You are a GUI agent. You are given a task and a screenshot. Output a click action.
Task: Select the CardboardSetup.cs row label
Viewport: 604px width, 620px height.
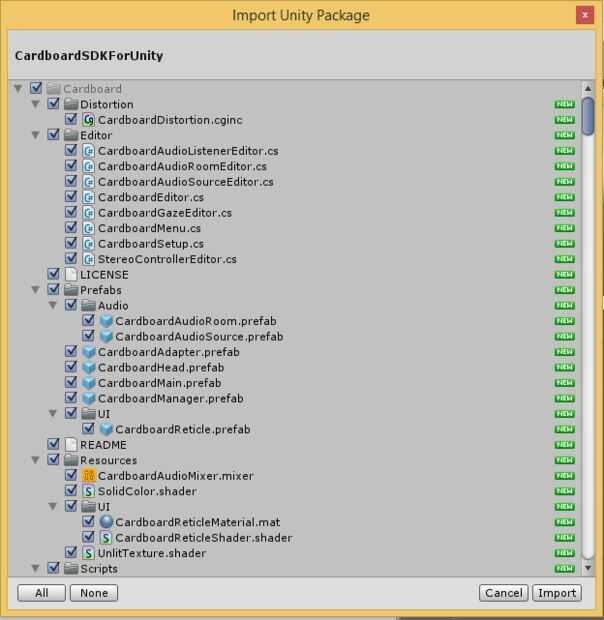(x=151, y=244)
